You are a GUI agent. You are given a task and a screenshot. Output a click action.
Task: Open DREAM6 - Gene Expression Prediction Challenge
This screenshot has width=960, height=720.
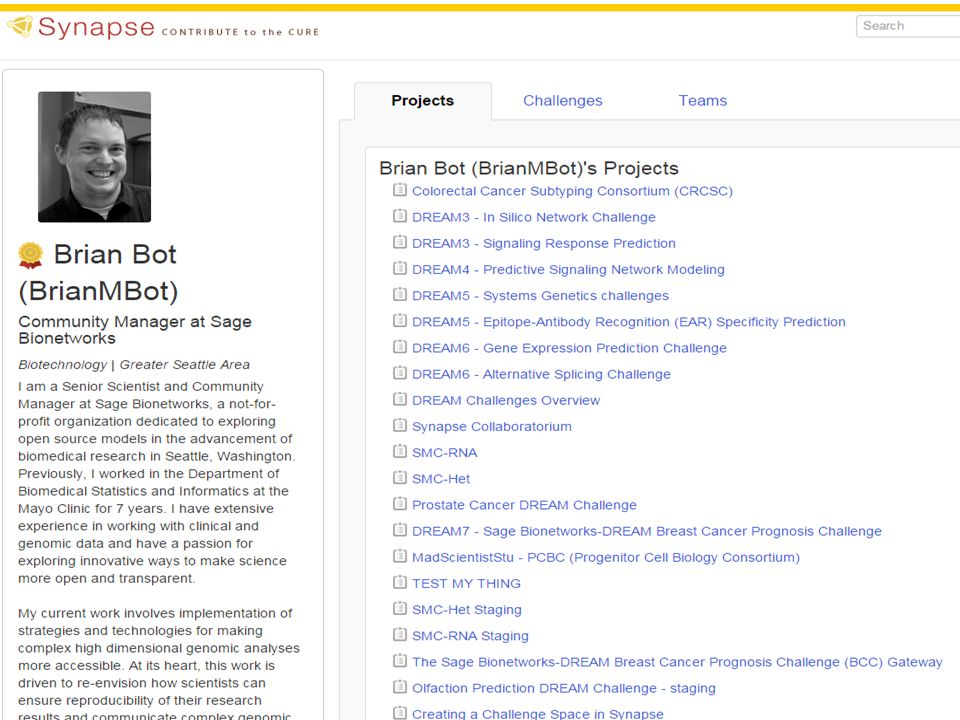(569, 348)
